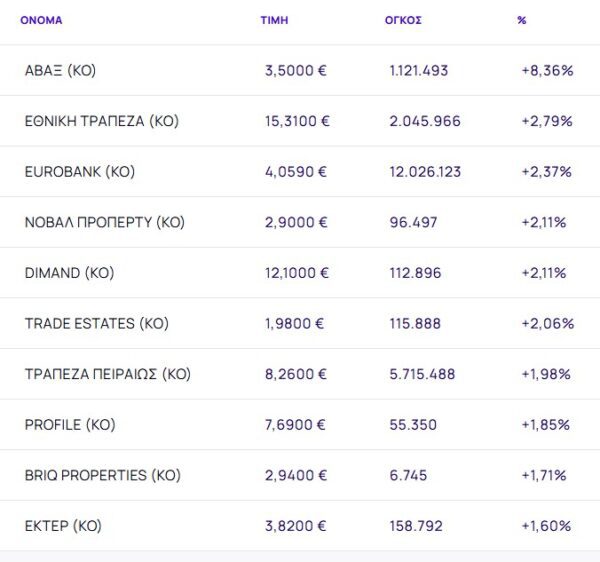Sort by ΟΓΚΟΣ column header
The image size is (600, 562).
[x=403, y=20]
